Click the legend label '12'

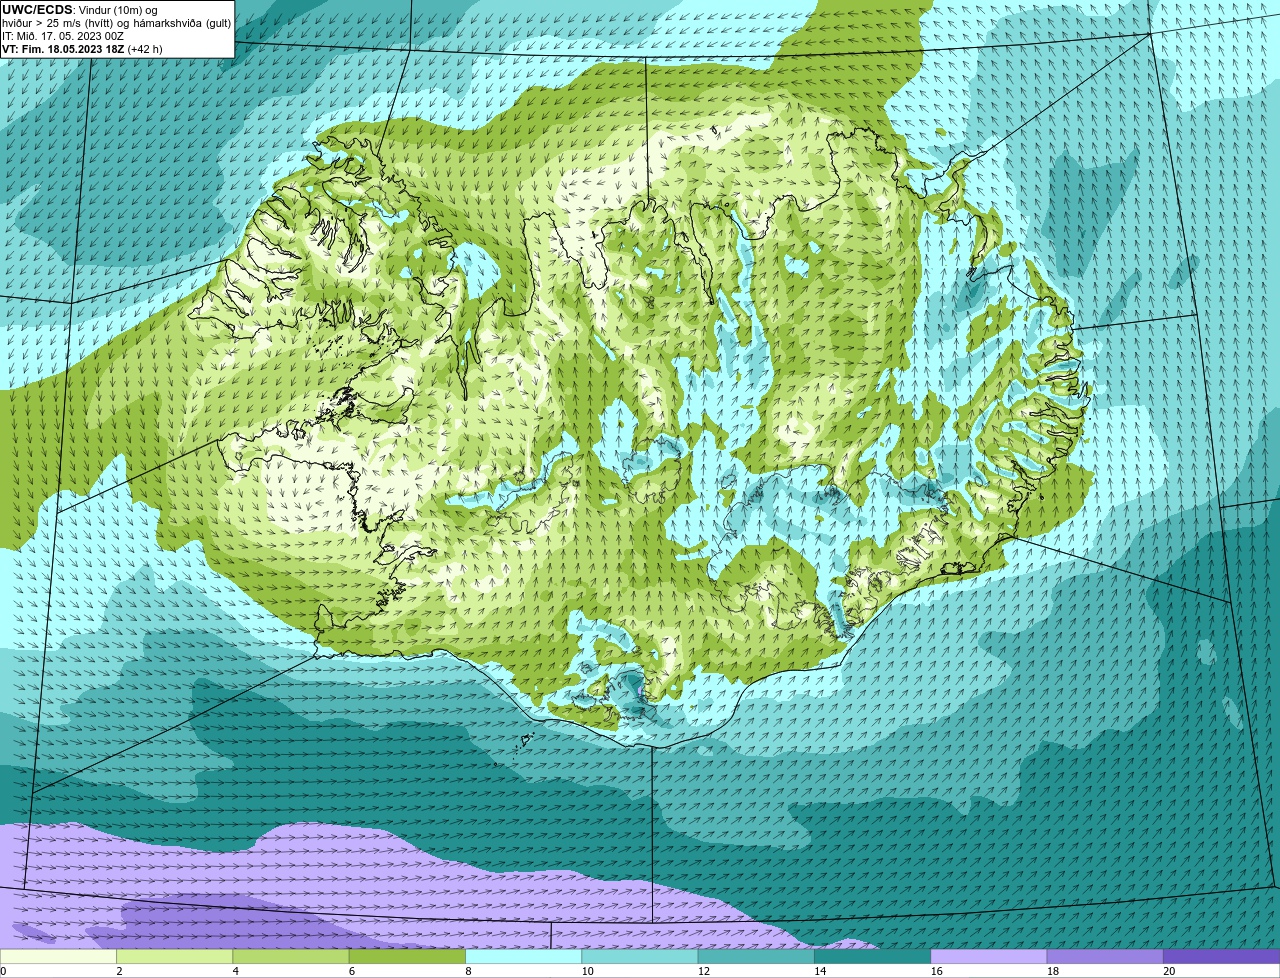(703, 971)
